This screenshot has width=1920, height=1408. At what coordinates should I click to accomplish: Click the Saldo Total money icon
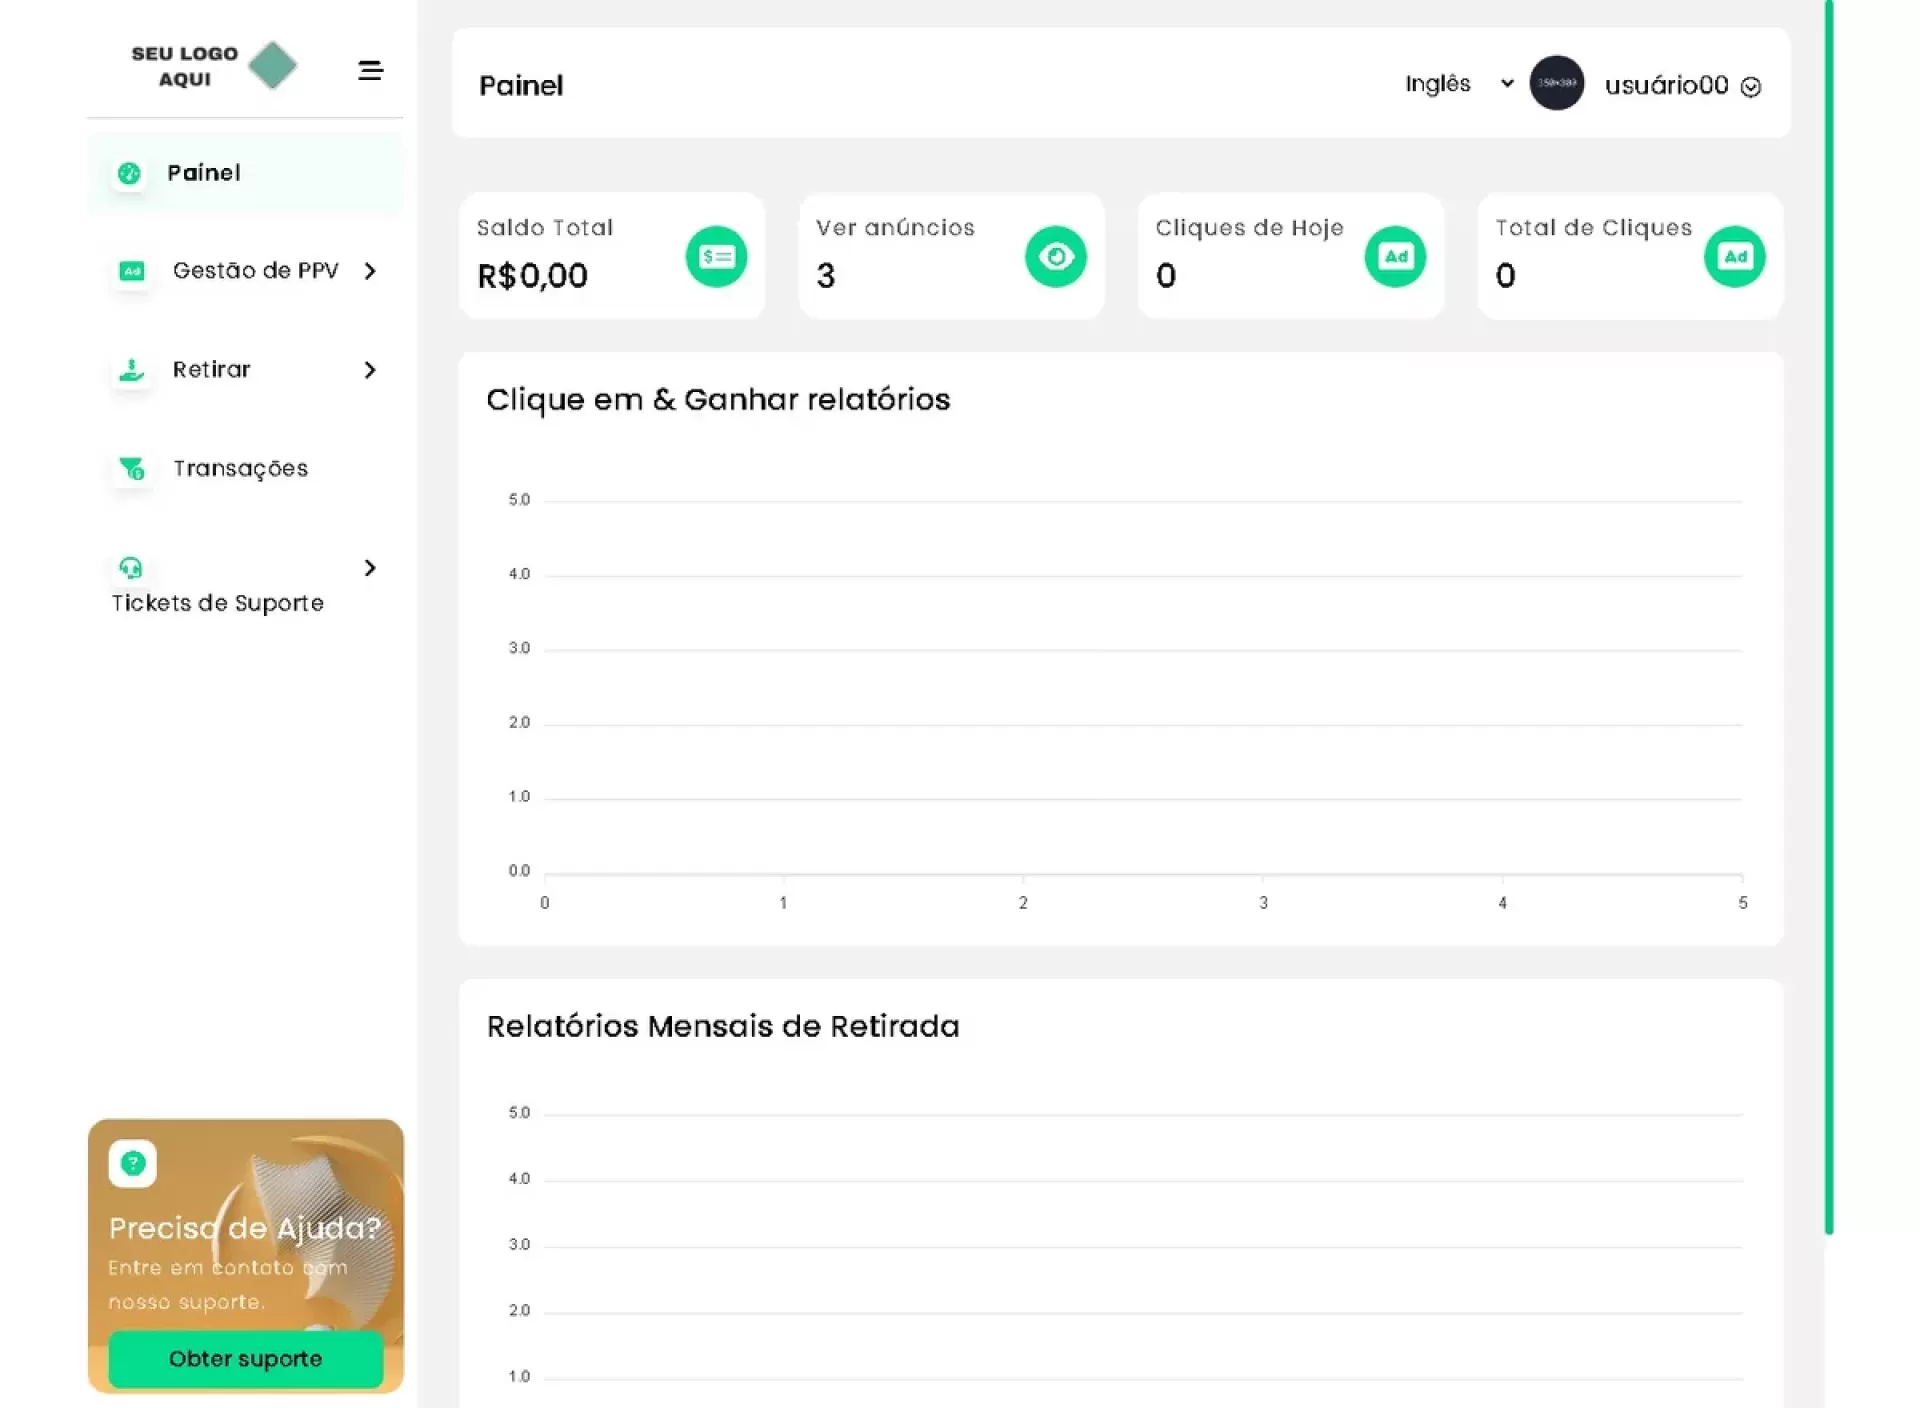click(716, 257)
